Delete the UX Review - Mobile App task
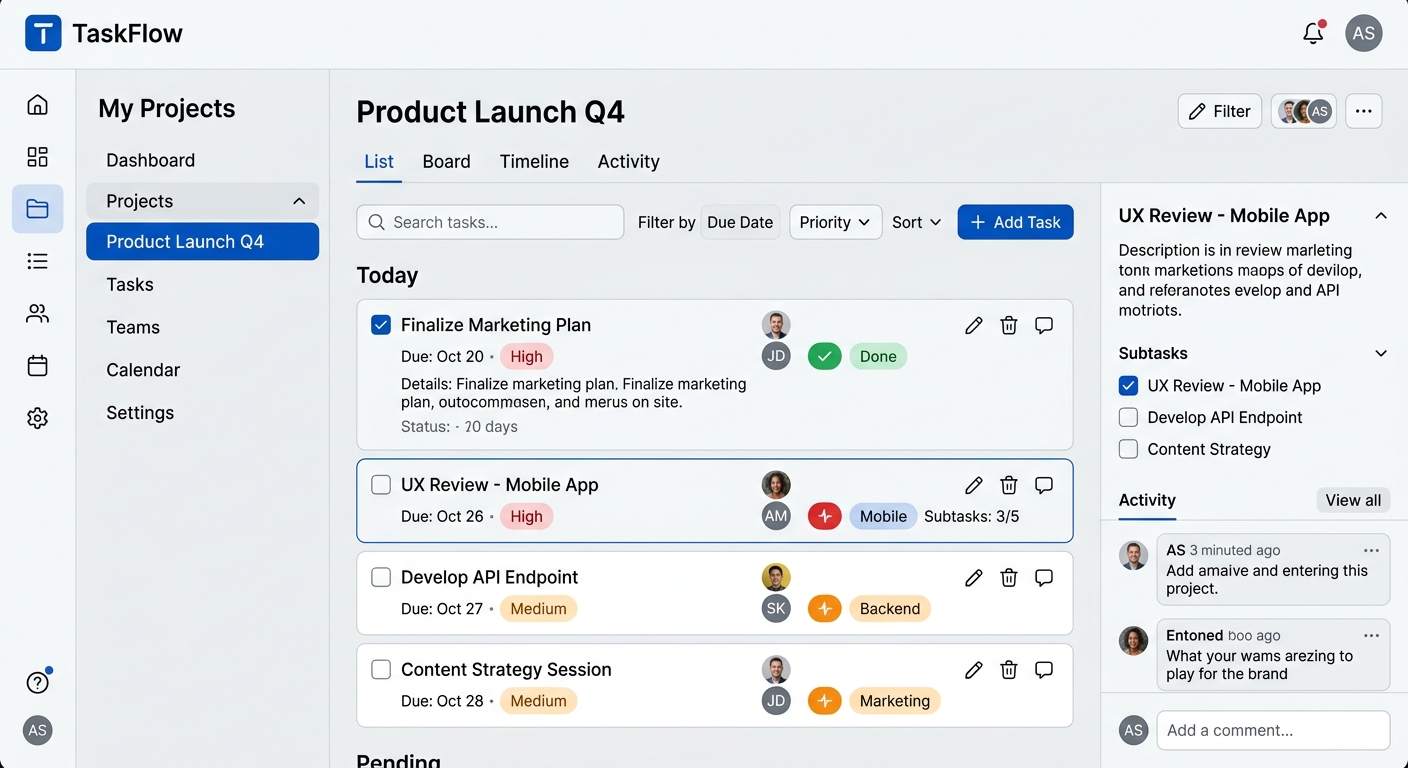This screenshot has height=768, width=1408. click(1009, 485)
